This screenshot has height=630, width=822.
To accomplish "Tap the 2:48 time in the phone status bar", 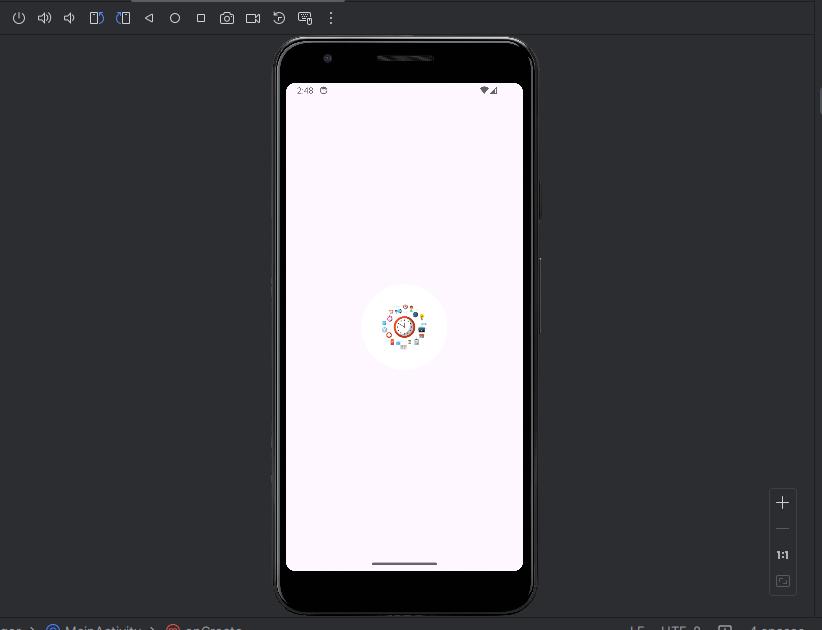I will (305, 91).
